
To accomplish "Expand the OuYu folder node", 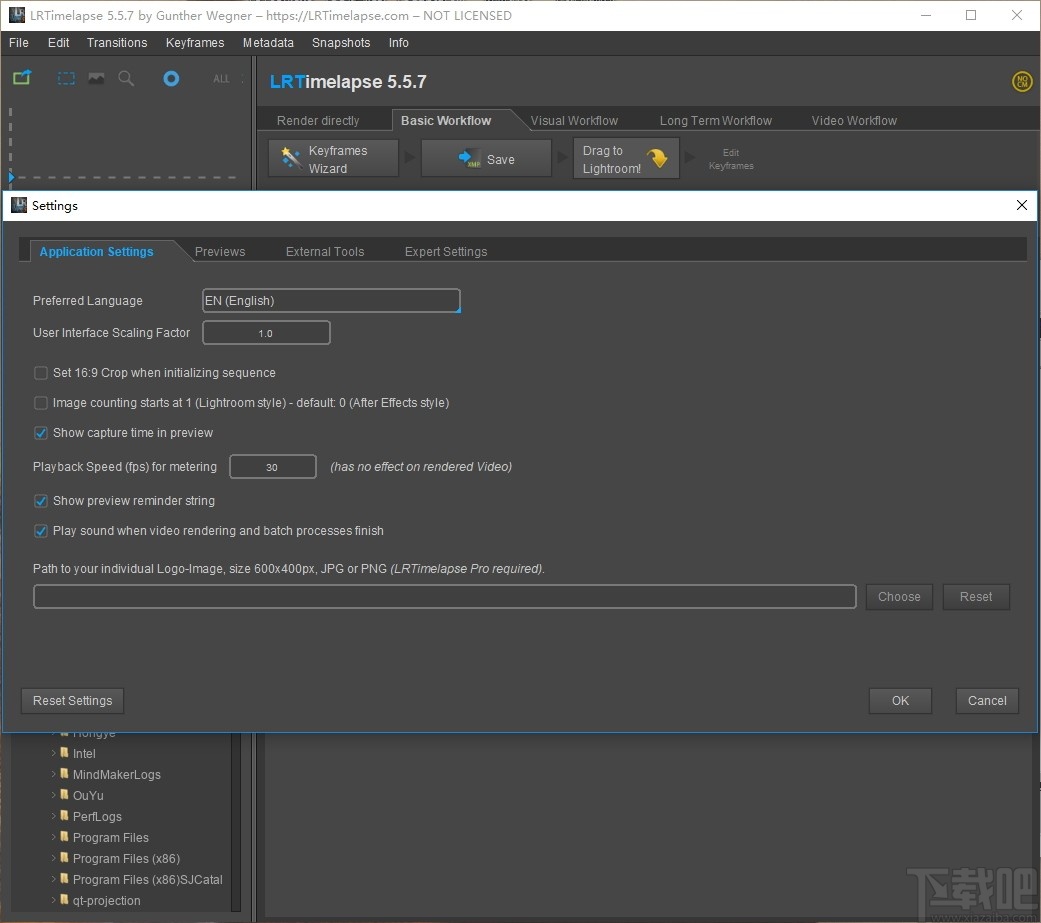I will coord(54,795).
